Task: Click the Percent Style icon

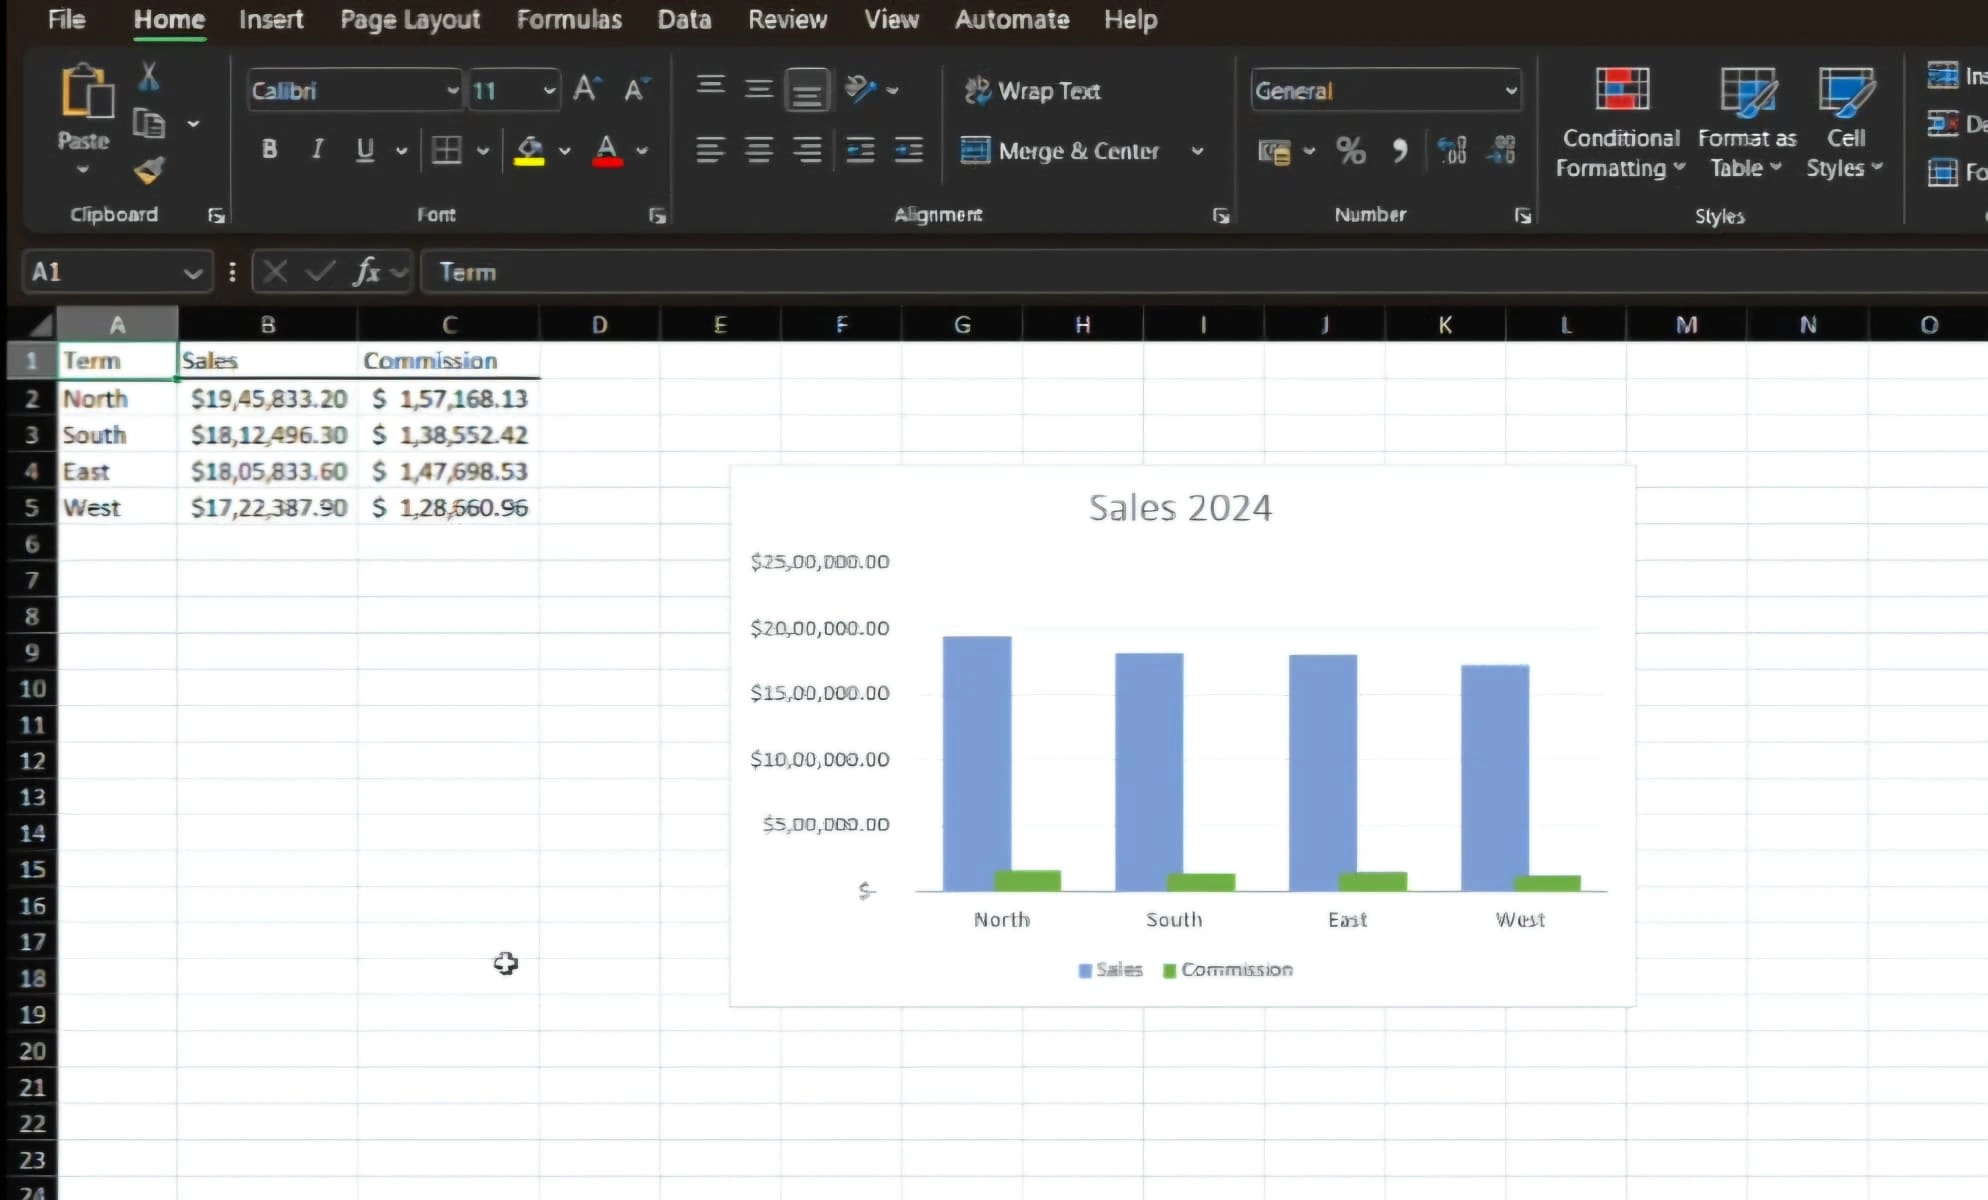Action: pyautogui.click(x=1350, y=151)
